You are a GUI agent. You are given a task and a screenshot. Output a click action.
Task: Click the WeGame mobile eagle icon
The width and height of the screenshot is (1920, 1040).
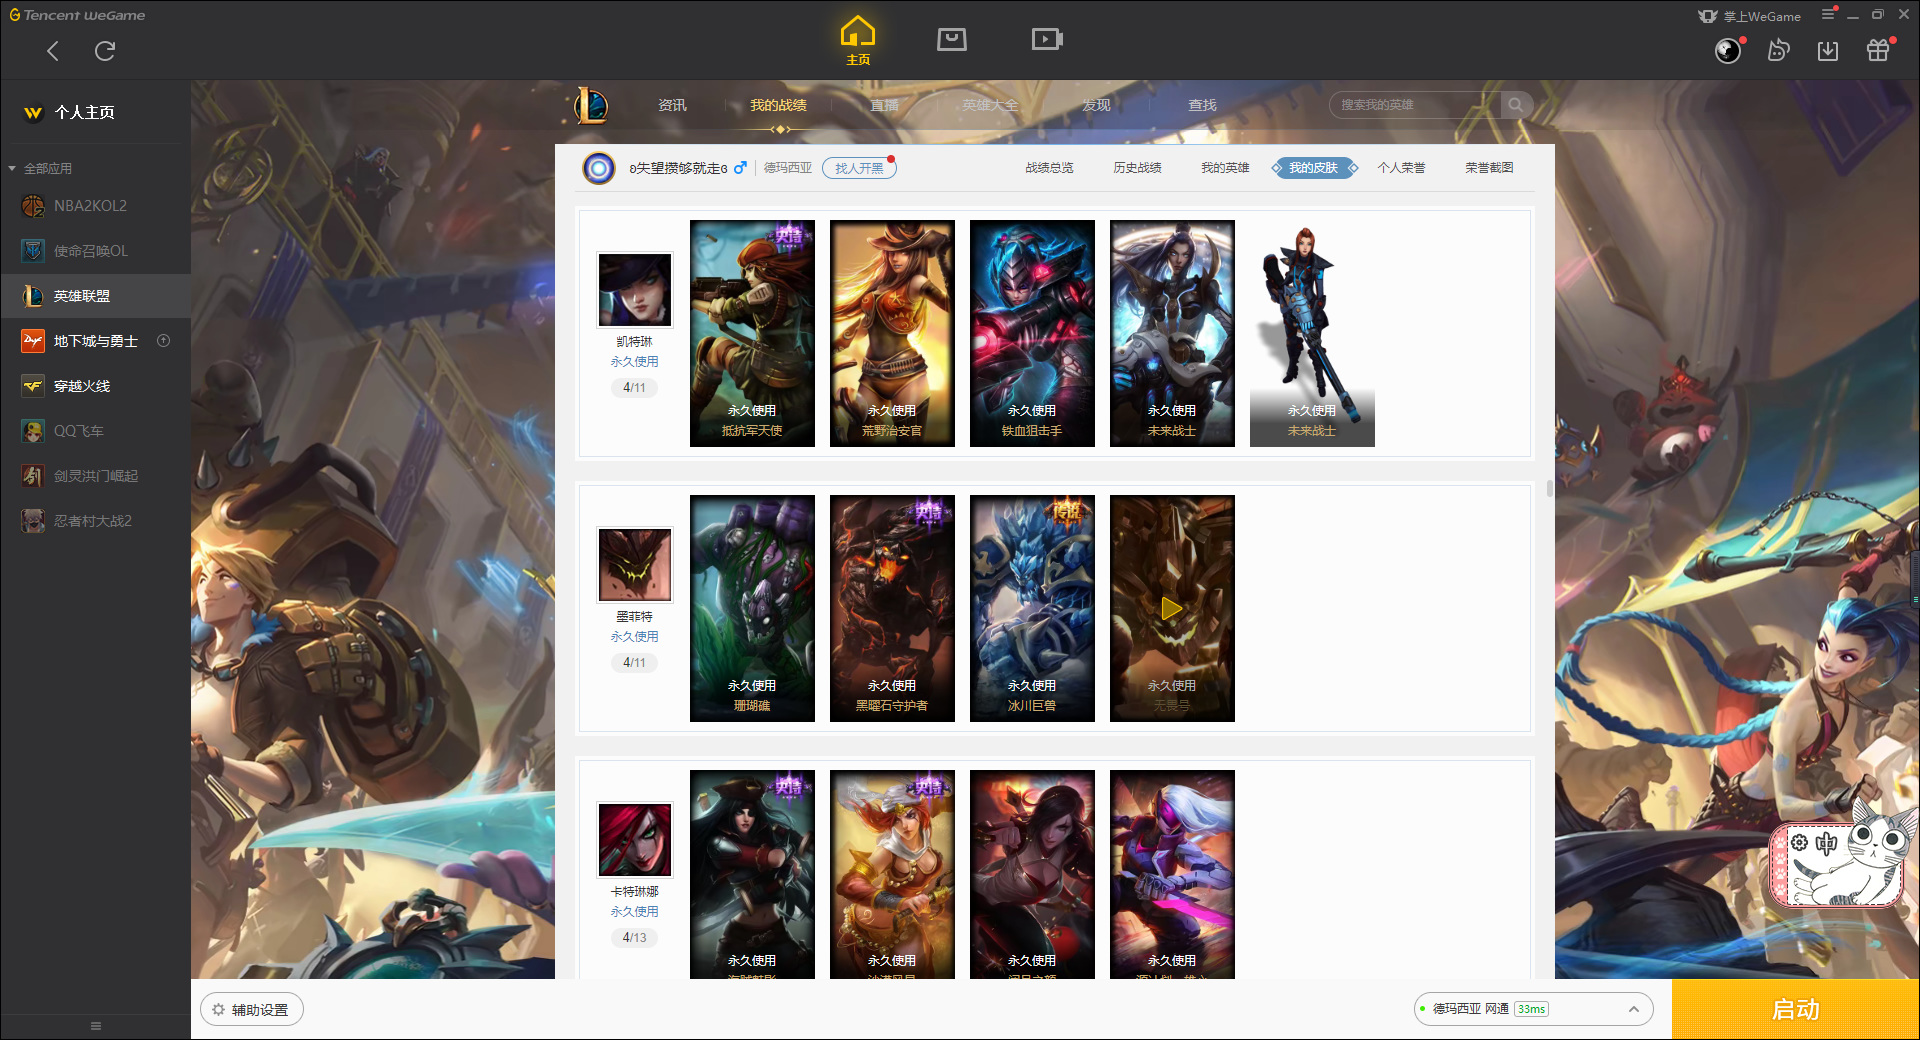point(1708,16)
